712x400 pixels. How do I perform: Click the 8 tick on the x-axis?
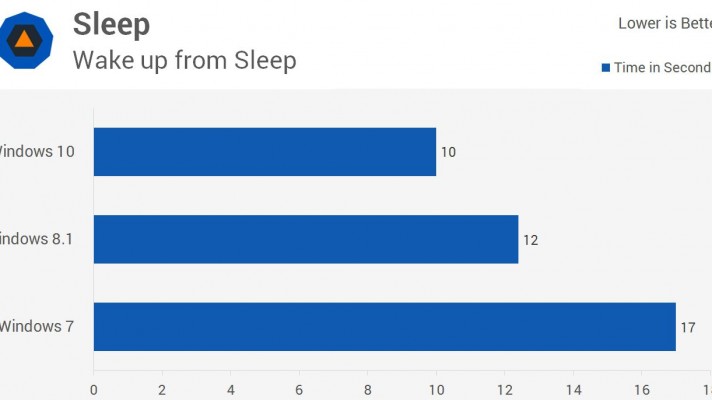(x=368, y=390)
